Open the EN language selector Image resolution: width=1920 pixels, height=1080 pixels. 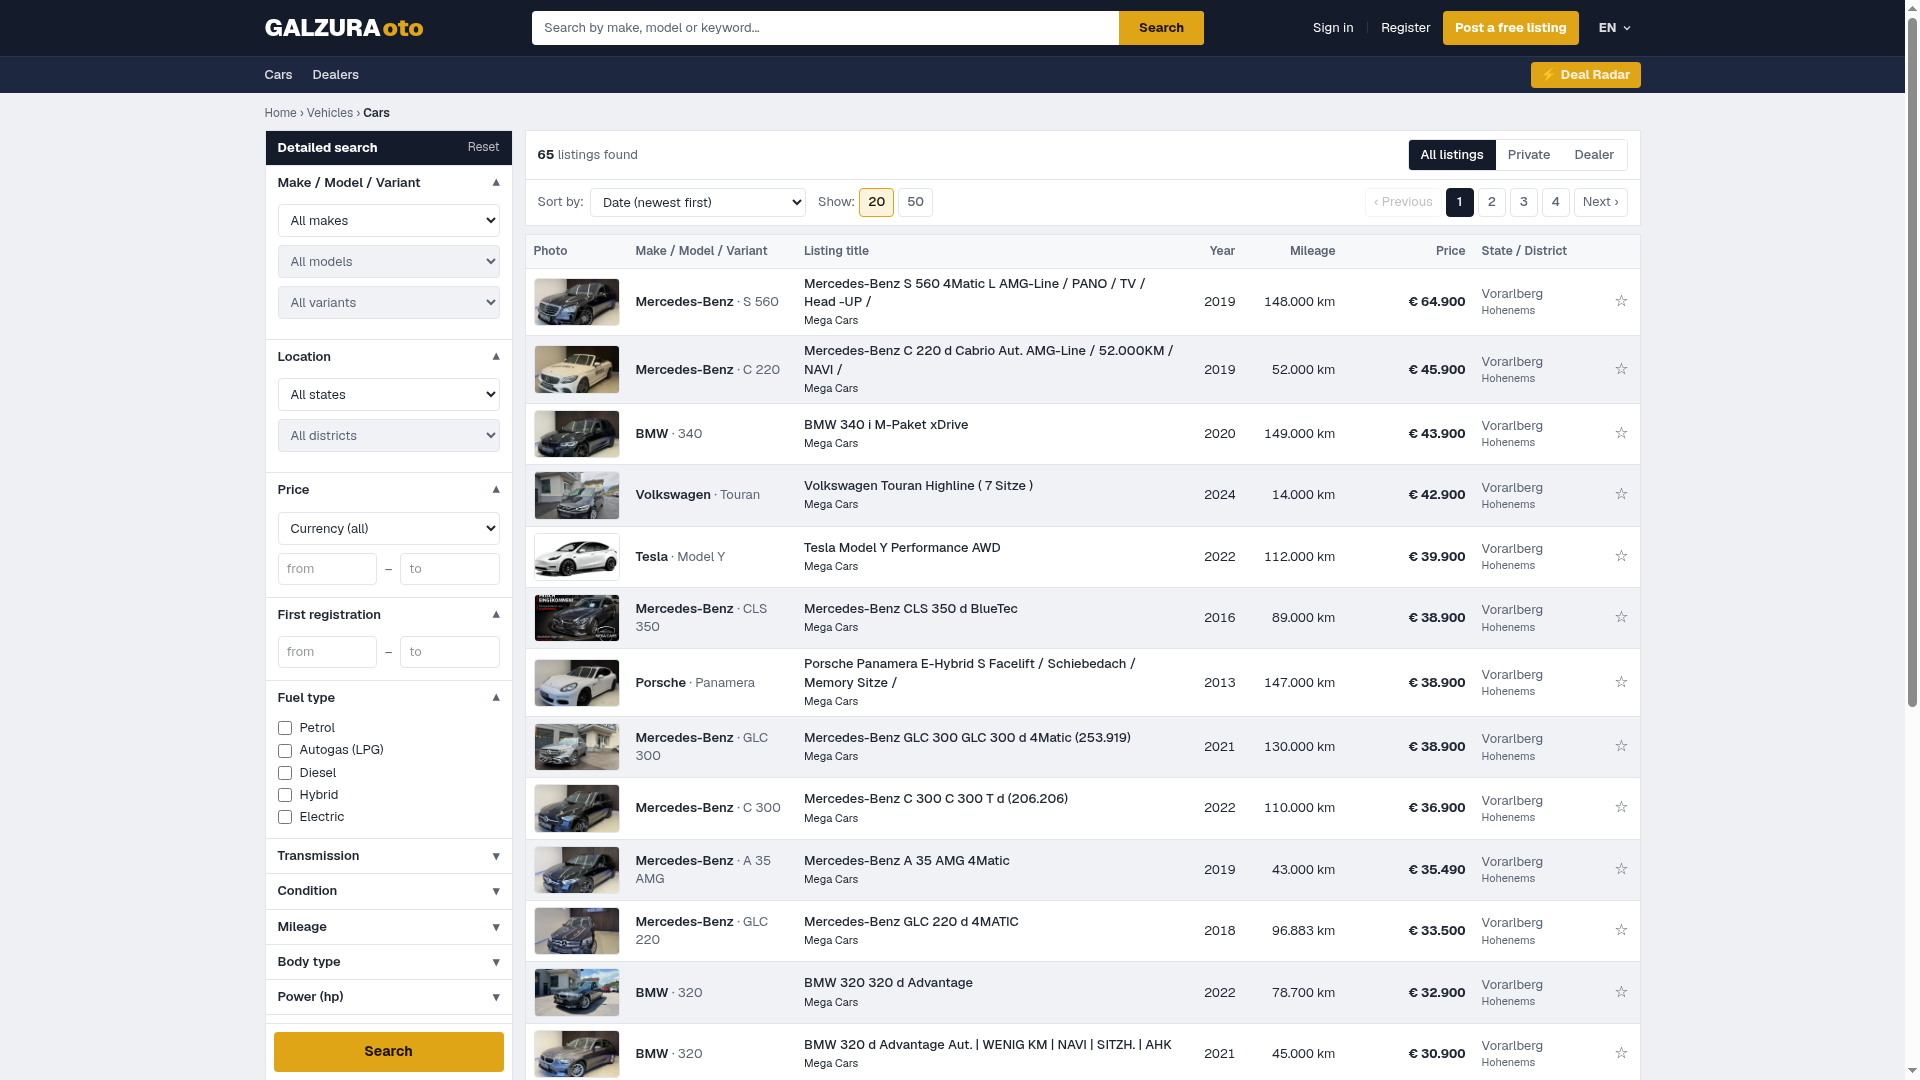pos(1614,28)
